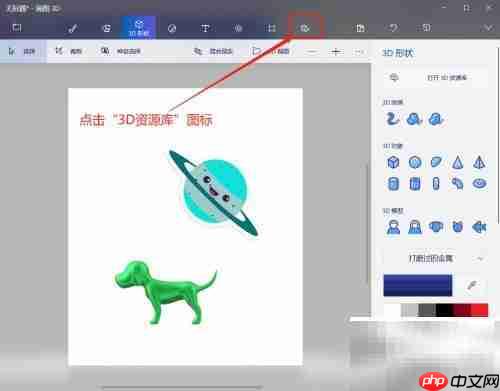Click the current dark blue color swatch
Viewport: 500px width, 391px height.
pos(418,285)
